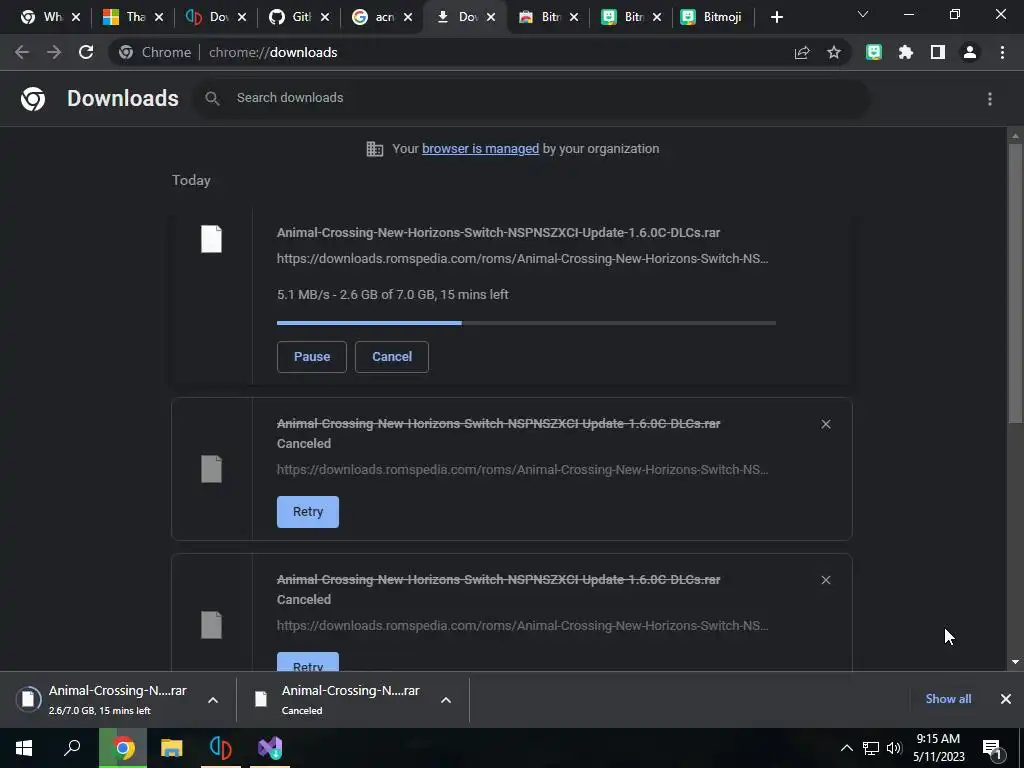This screenshot has height=768, width=1024.
Task: Go forward to the next page
Action: point(54,52)
